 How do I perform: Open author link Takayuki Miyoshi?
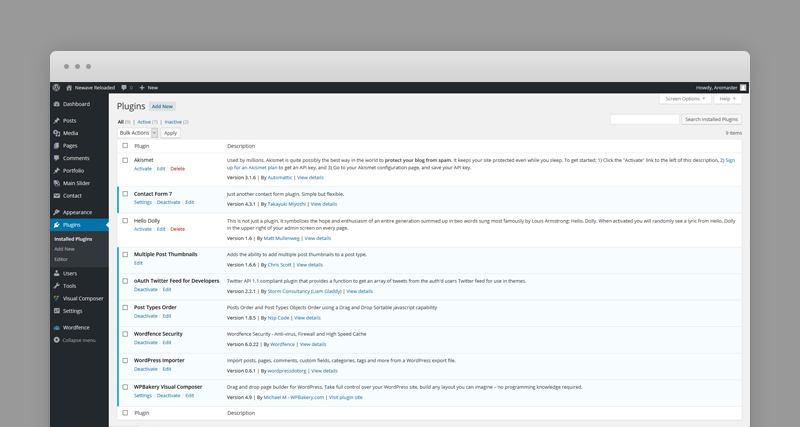(x=287, y=204)
